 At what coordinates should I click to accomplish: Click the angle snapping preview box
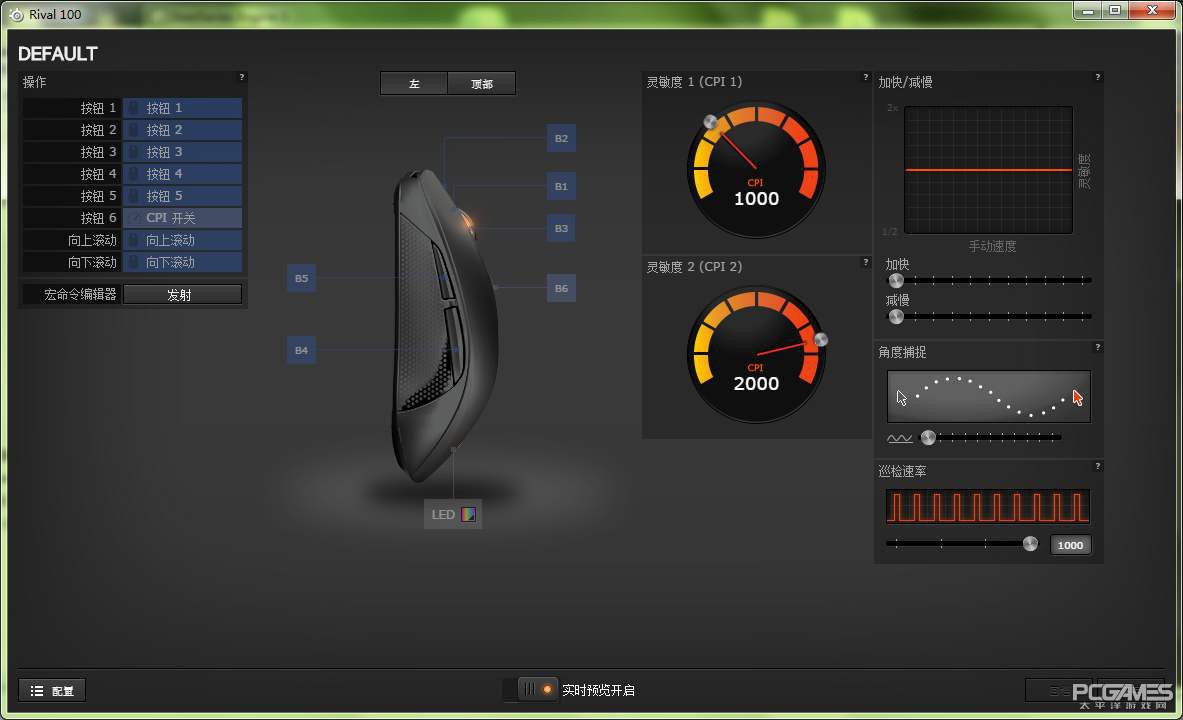[988, 396]
